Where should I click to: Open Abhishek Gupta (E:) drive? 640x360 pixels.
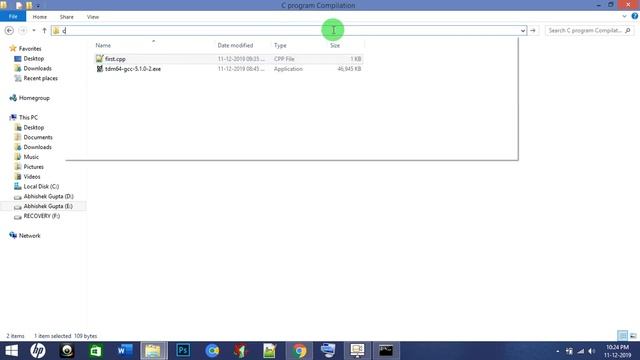pyautogui.click(x=48, y=206)
